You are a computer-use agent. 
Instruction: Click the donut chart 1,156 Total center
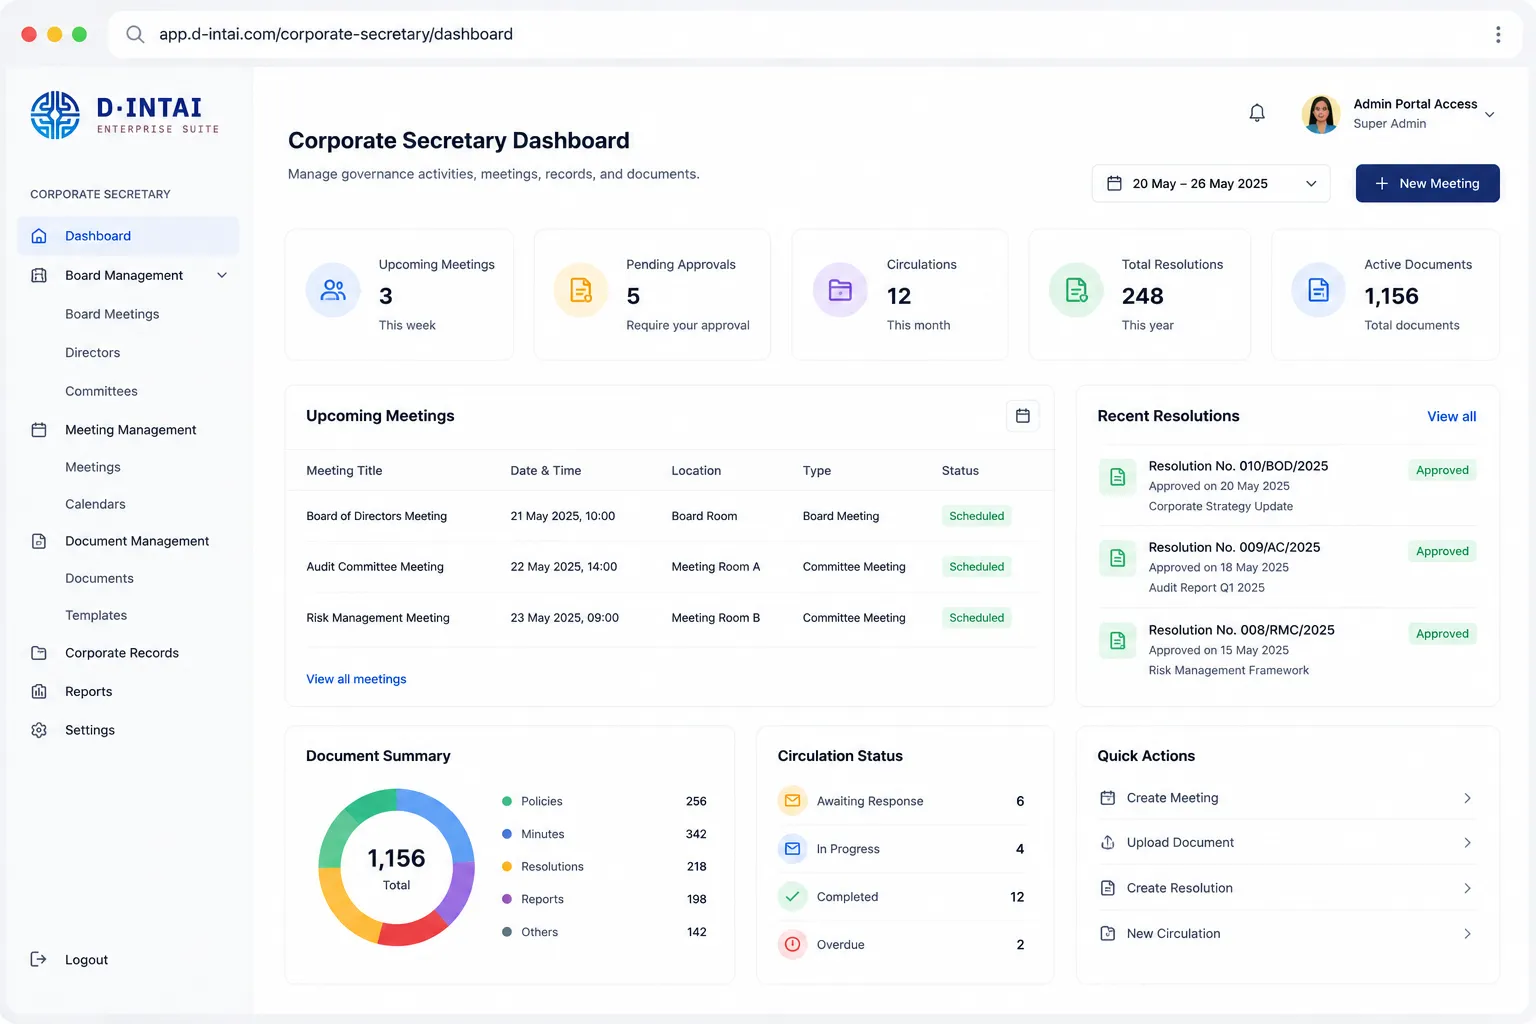coord(396,868)
